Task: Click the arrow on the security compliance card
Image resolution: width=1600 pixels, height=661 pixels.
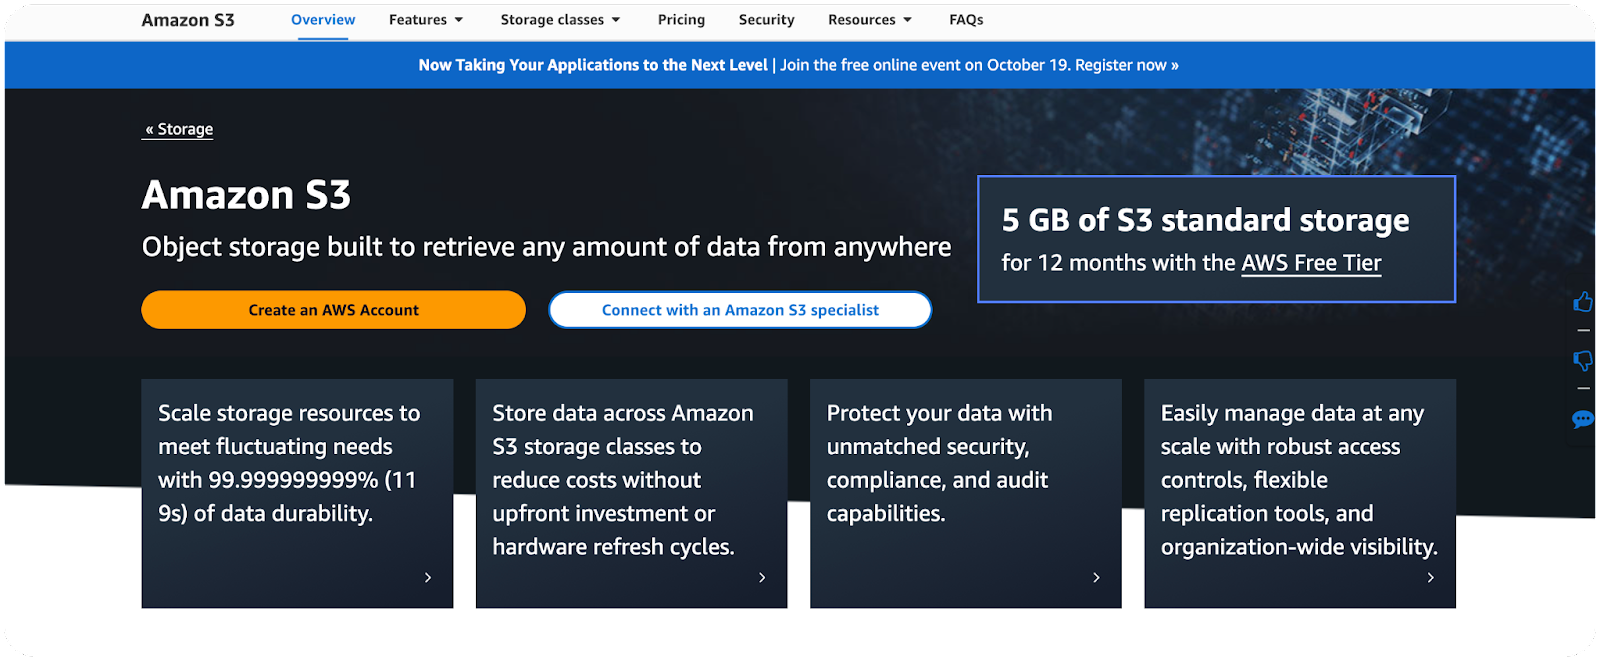Action: pyautogui.click(x=1095, y=577)
